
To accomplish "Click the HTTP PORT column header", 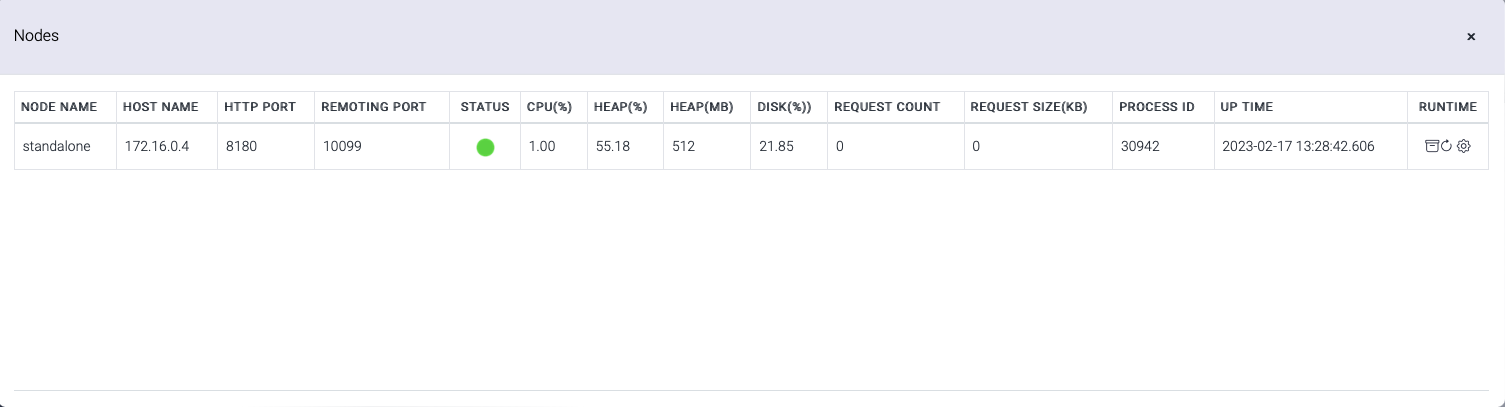I will pyautogui.click(x=260, y=107).
